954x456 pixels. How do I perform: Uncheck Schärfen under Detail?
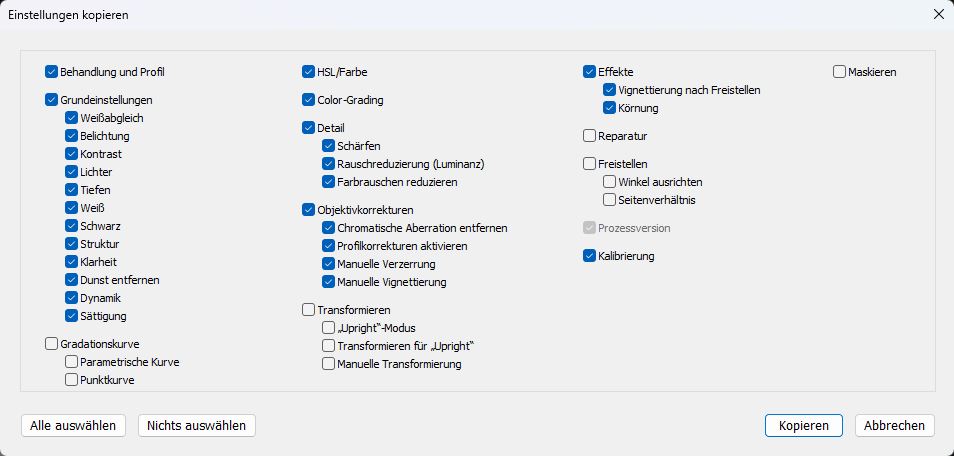(329, 146)
